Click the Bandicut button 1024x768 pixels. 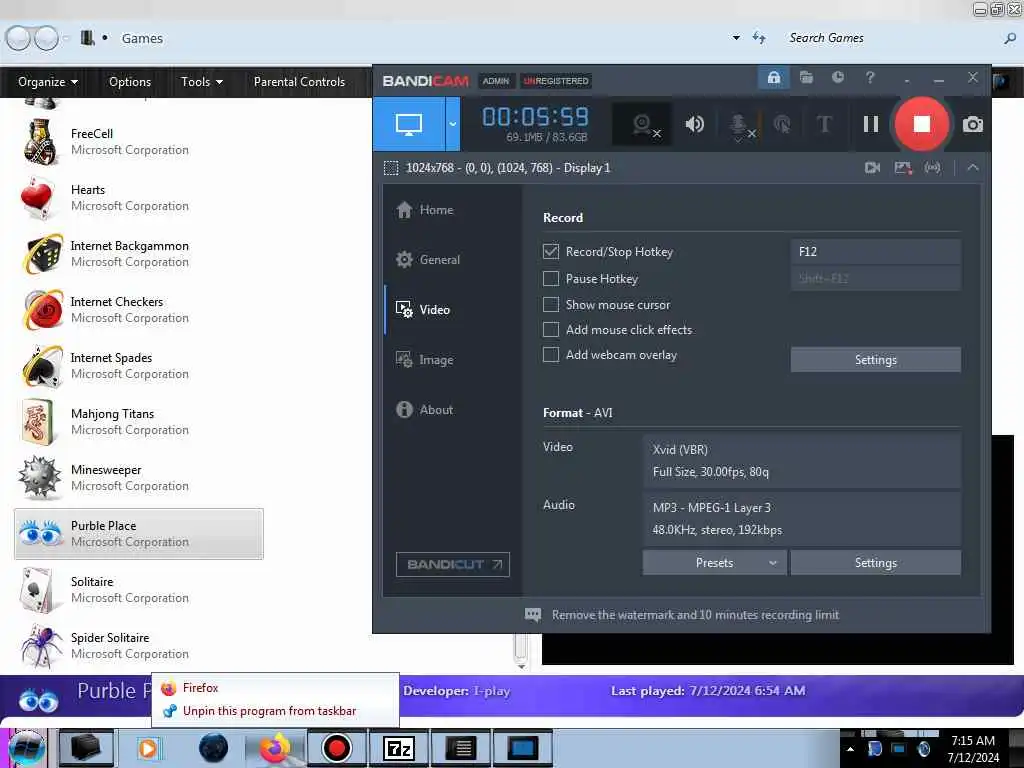tap(453, 564)
